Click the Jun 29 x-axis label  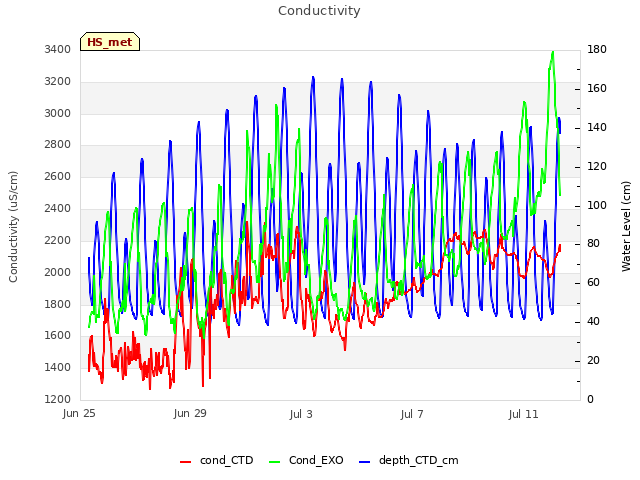pos(190,413)
